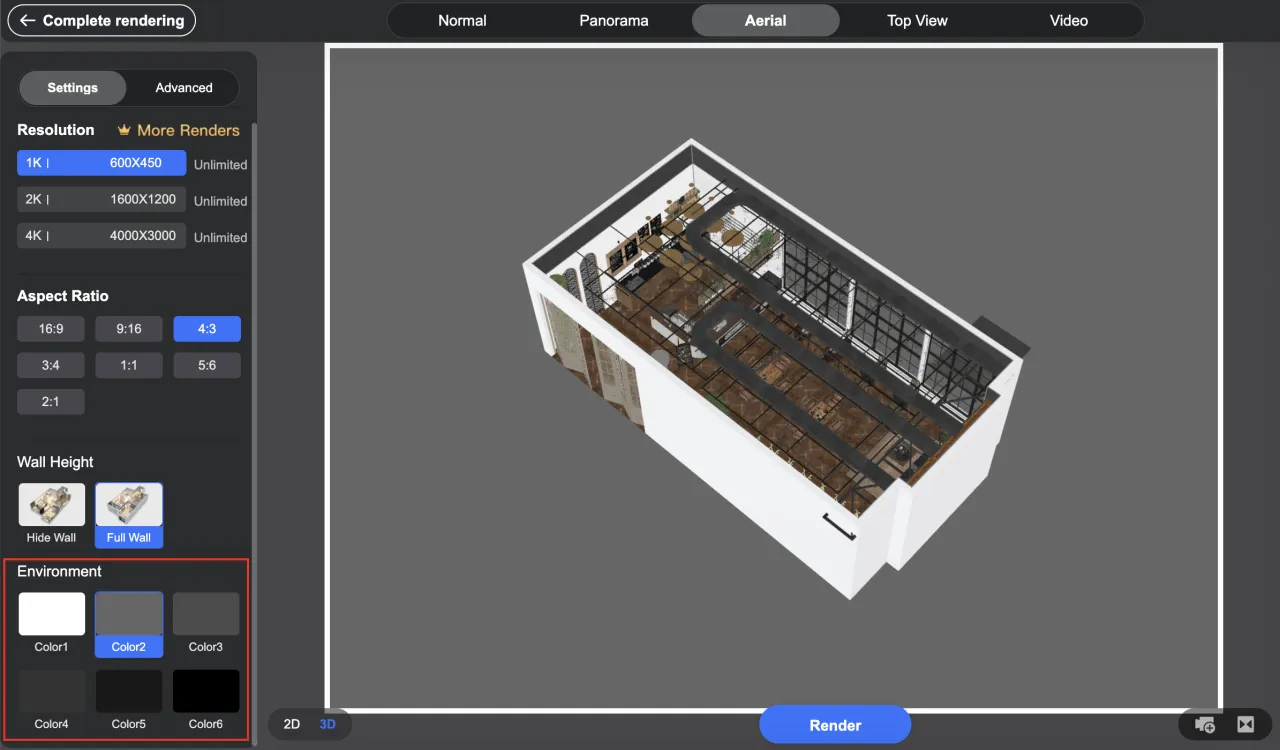Open the Advanced settings tab
The width and height of the screenshot is (1280, 750).
tap(184, 88)
